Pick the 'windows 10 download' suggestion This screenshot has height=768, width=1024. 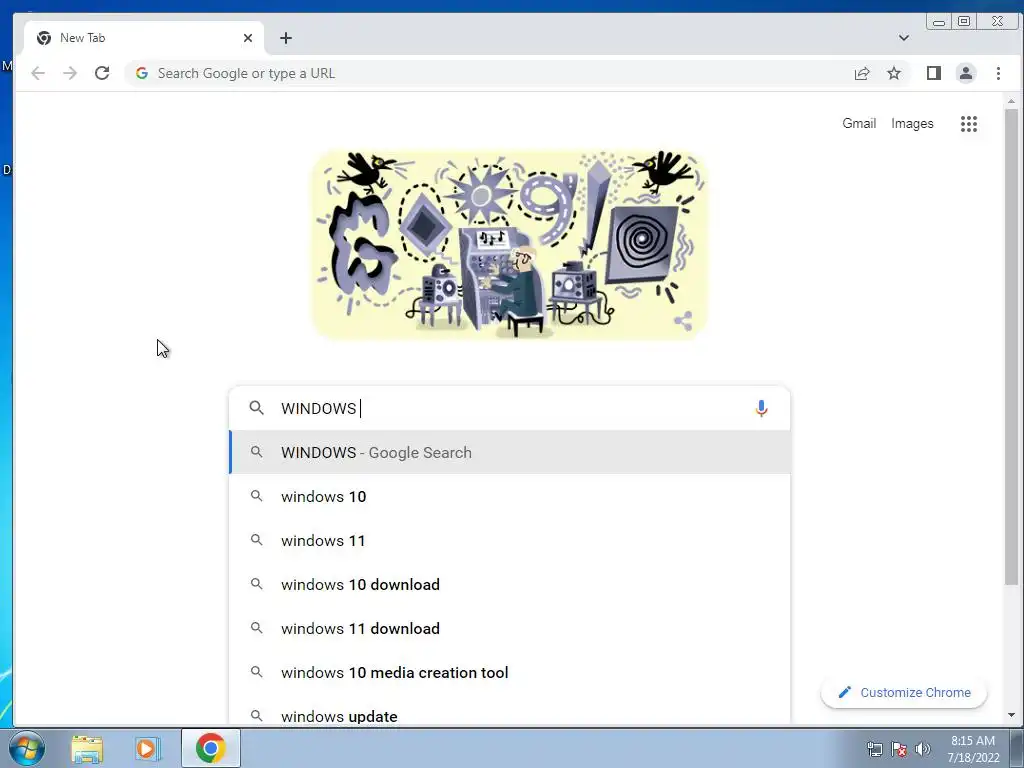point(509,584)
